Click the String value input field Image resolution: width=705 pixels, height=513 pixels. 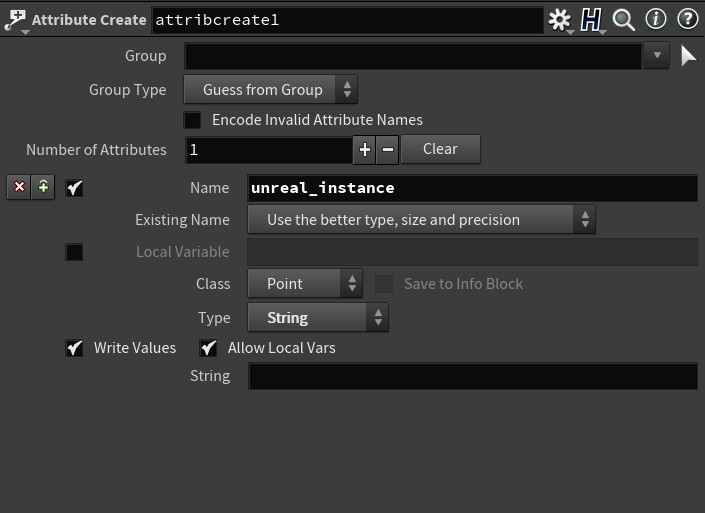[x=473, y=376]
